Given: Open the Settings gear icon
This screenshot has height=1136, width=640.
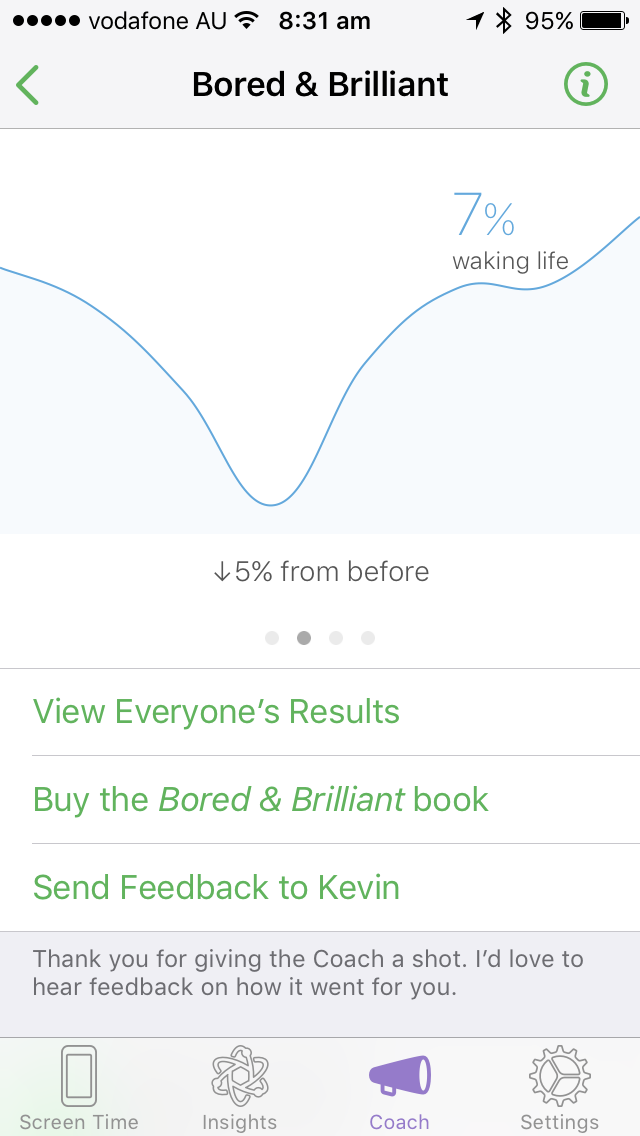Looking at the screenshot, I should tap(559, 1076).
